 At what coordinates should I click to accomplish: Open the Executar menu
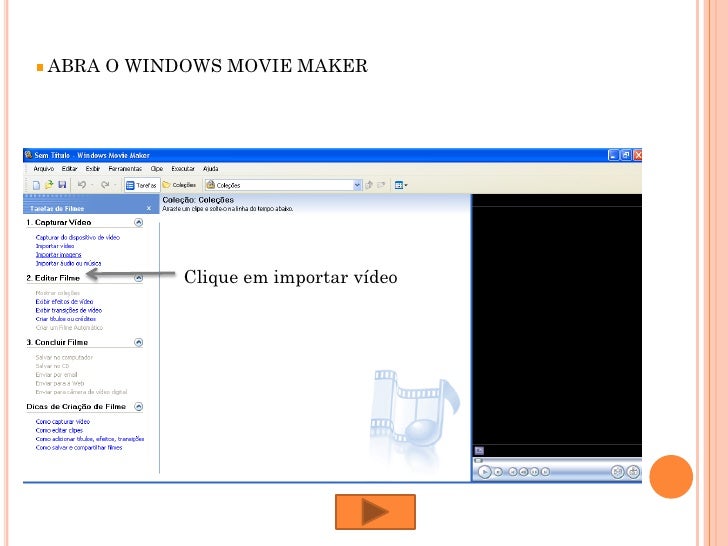[x=183, y=169]
